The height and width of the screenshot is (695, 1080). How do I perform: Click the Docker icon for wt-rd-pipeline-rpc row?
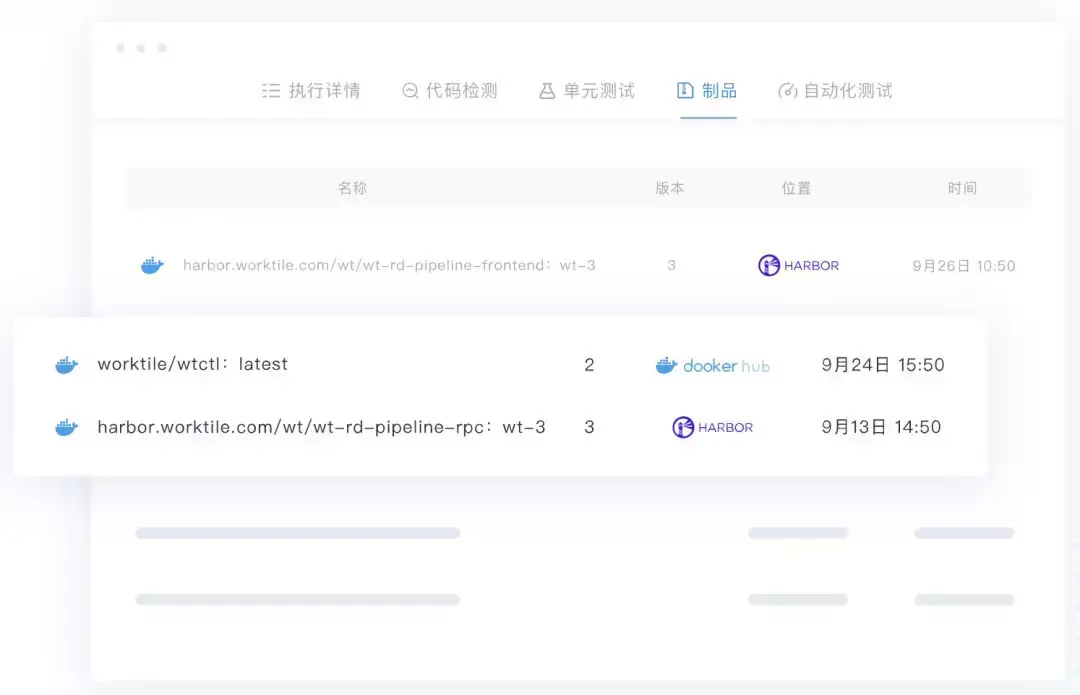coord(66,427)
